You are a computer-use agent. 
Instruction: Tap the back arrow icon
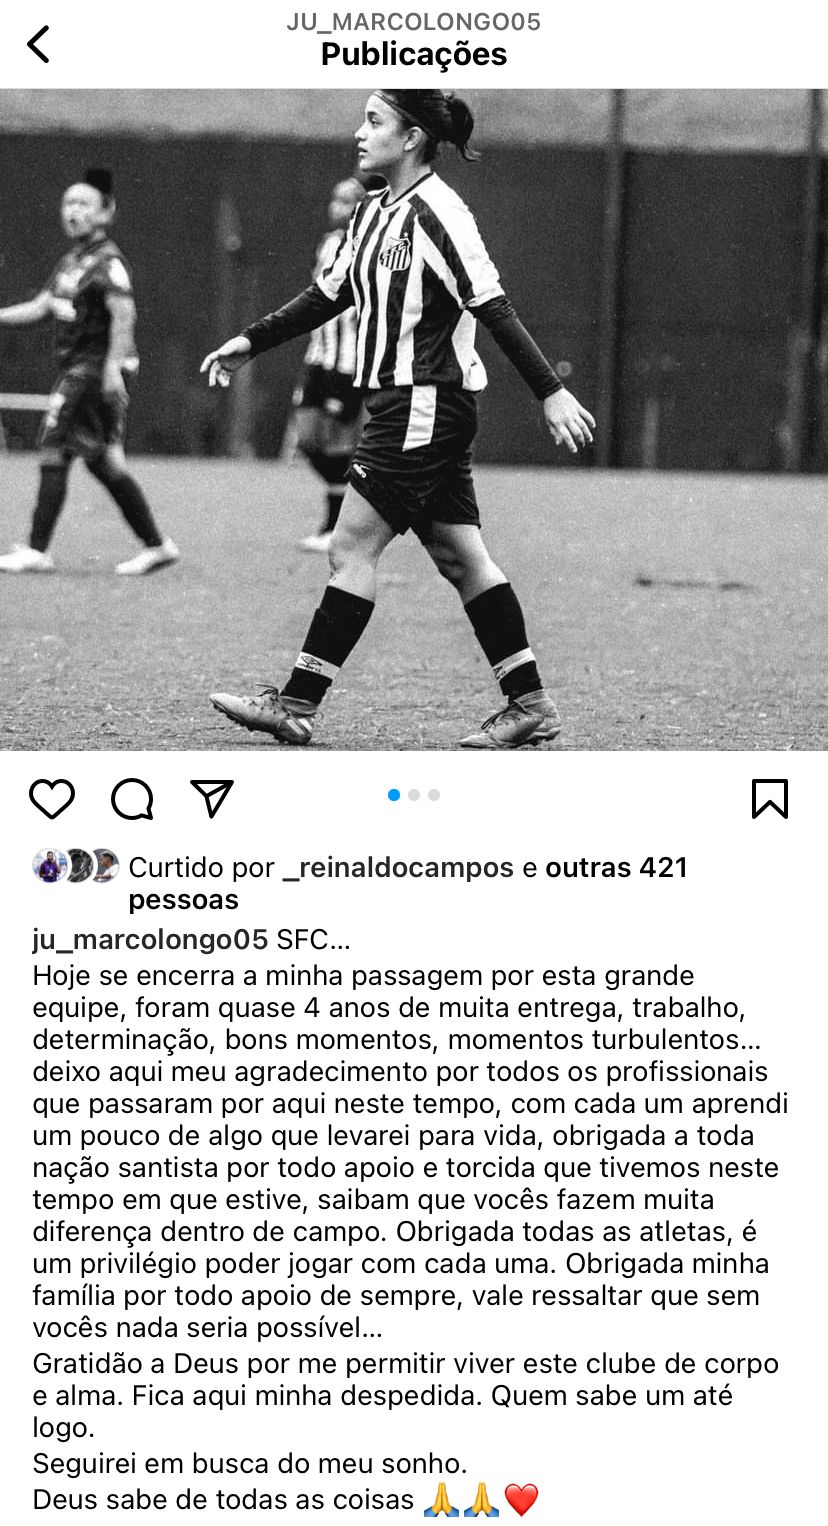(x=38, y=44)
